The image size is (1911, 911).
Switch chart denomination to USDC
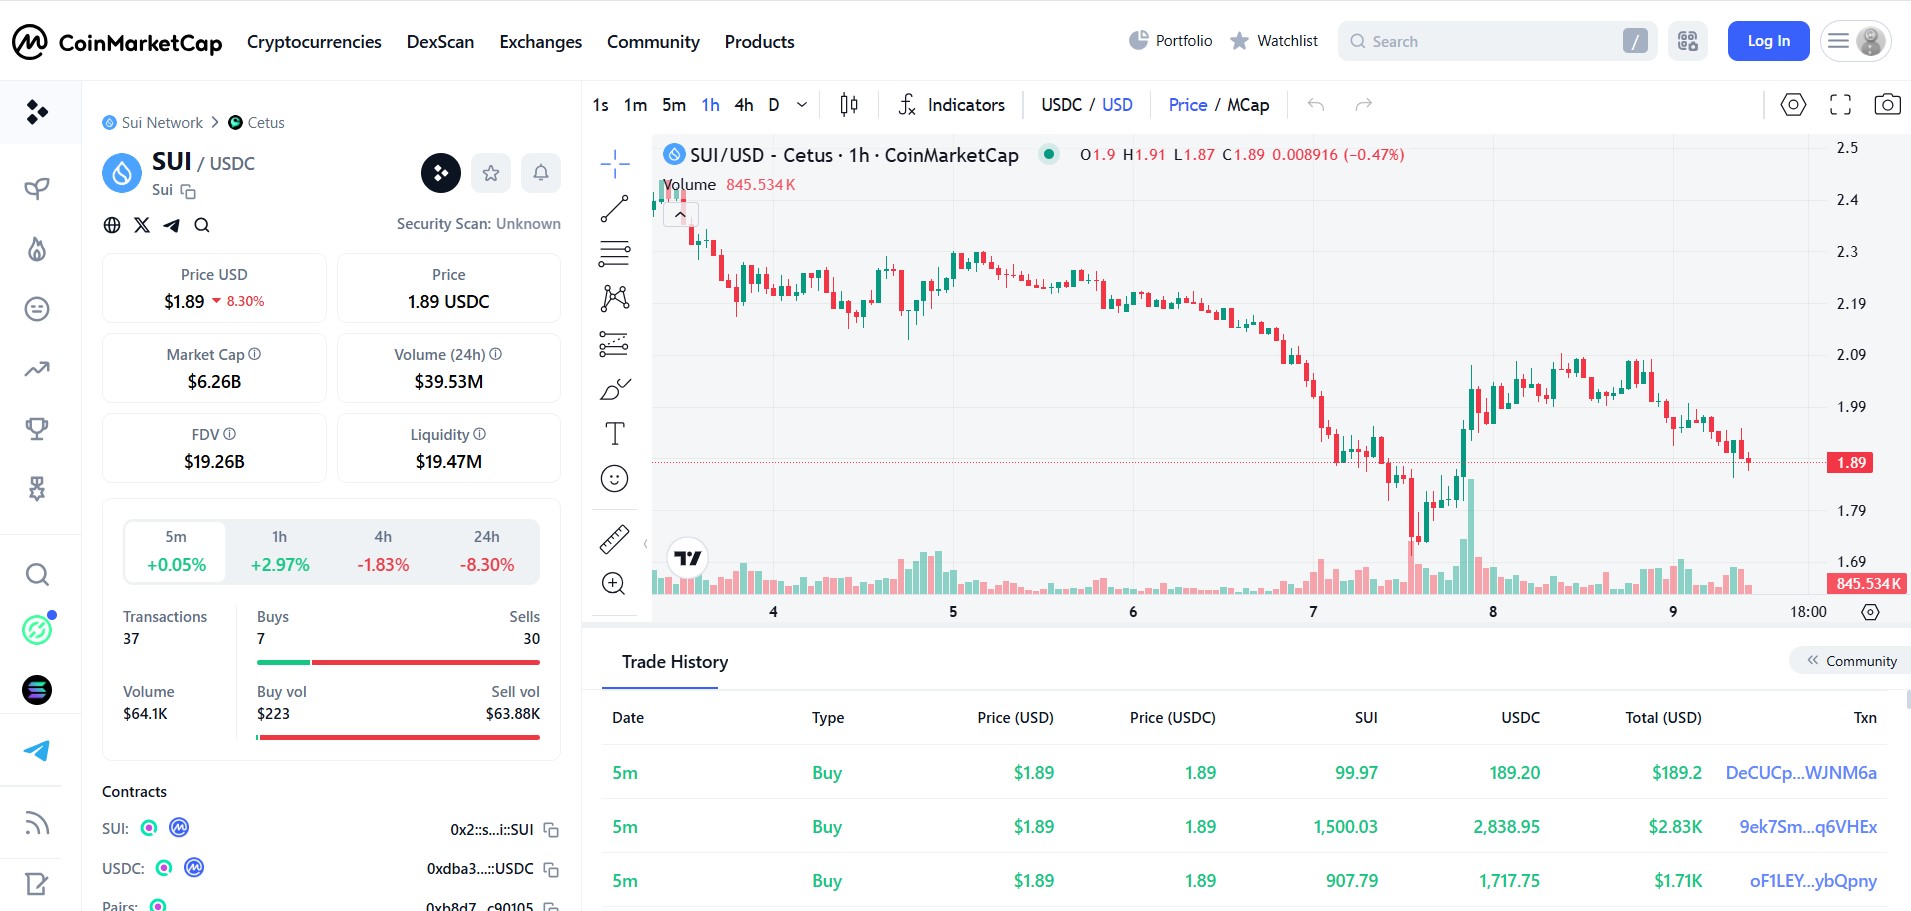point(1061,105)
